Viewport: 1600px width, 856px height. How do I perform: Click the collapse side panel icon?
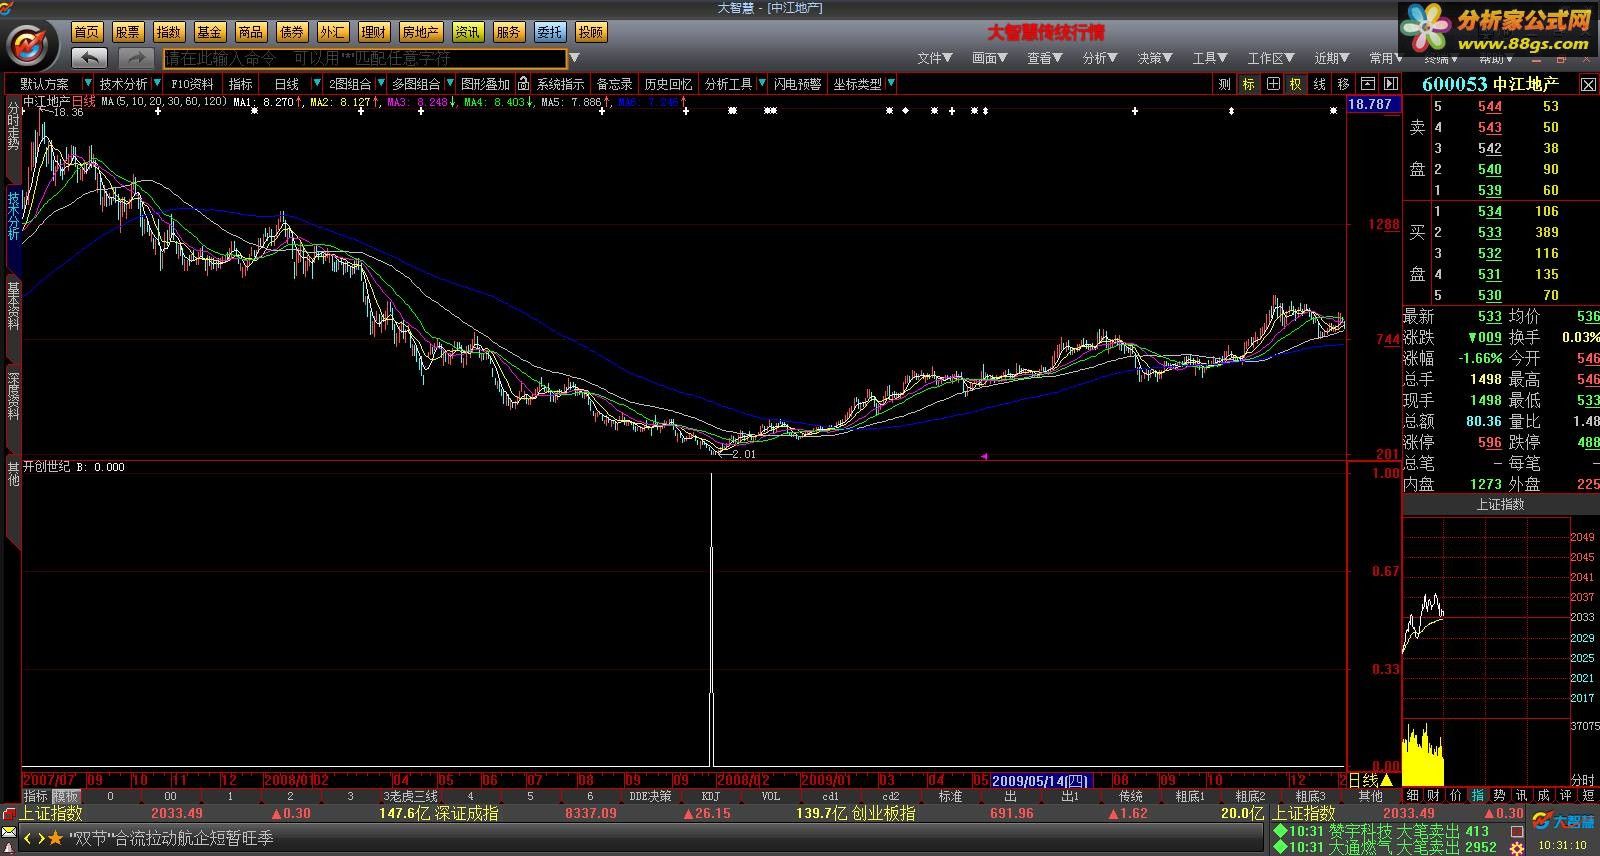coord(1390,84)
